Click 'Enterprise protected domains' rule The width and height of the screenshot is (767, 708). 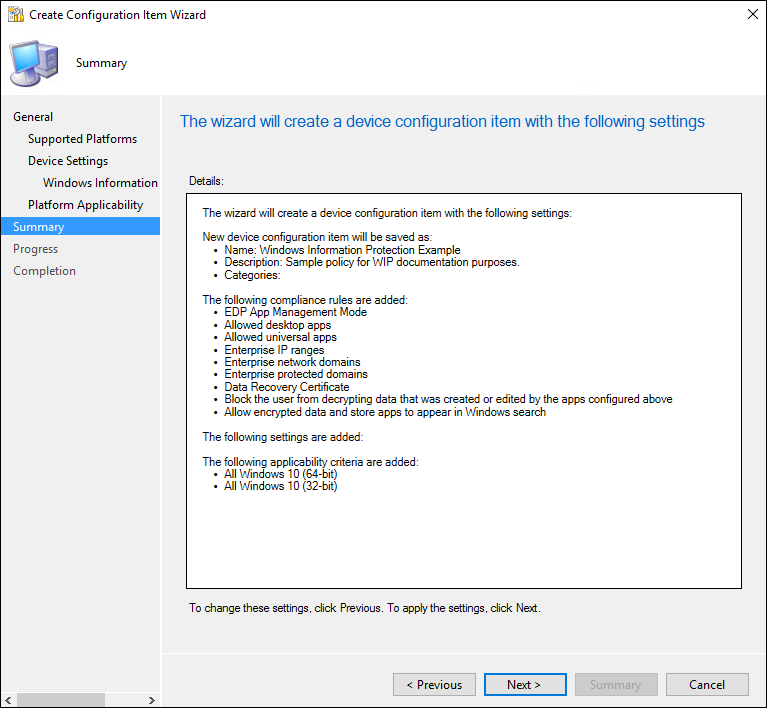[x=296, y=374]
